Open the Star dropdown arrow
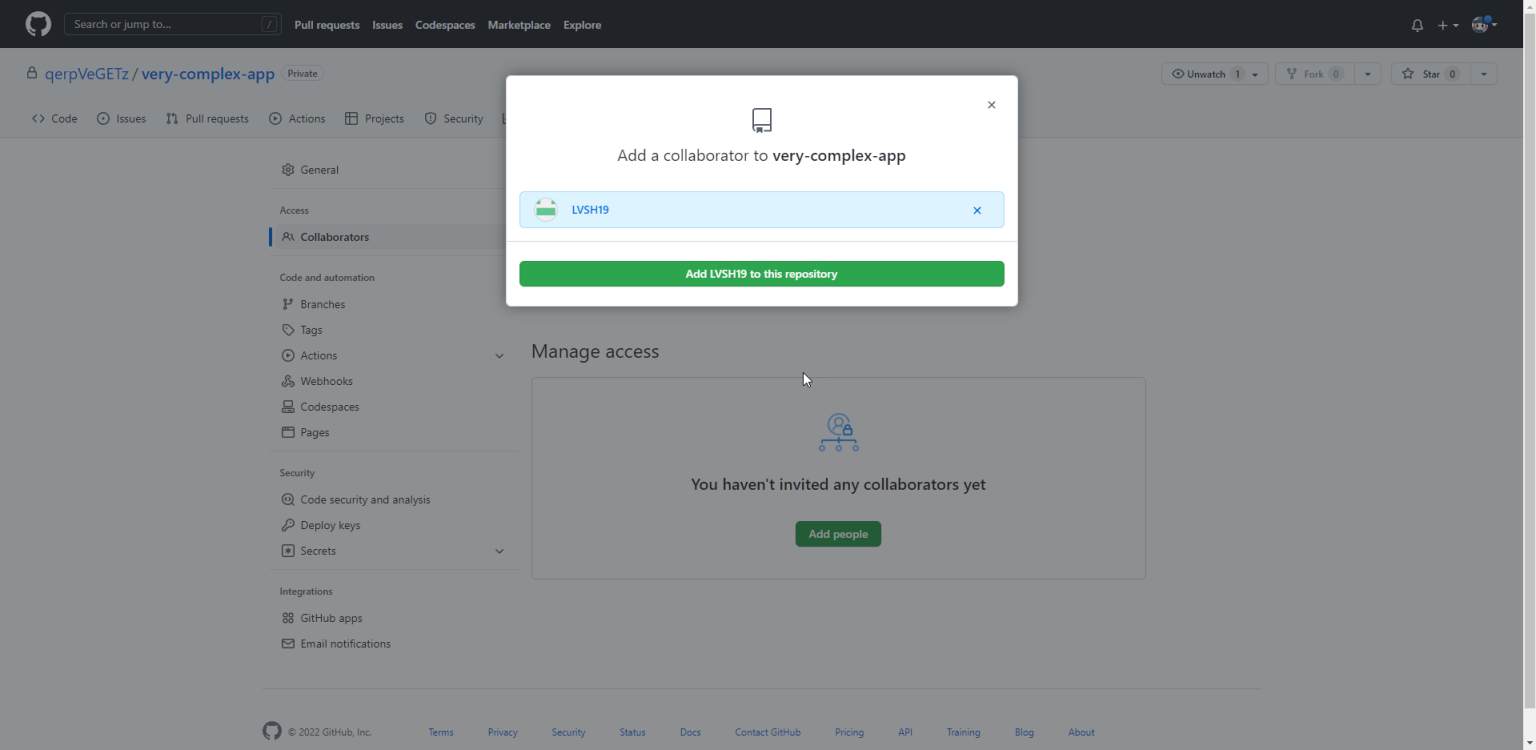 (x=1484, y=74)
